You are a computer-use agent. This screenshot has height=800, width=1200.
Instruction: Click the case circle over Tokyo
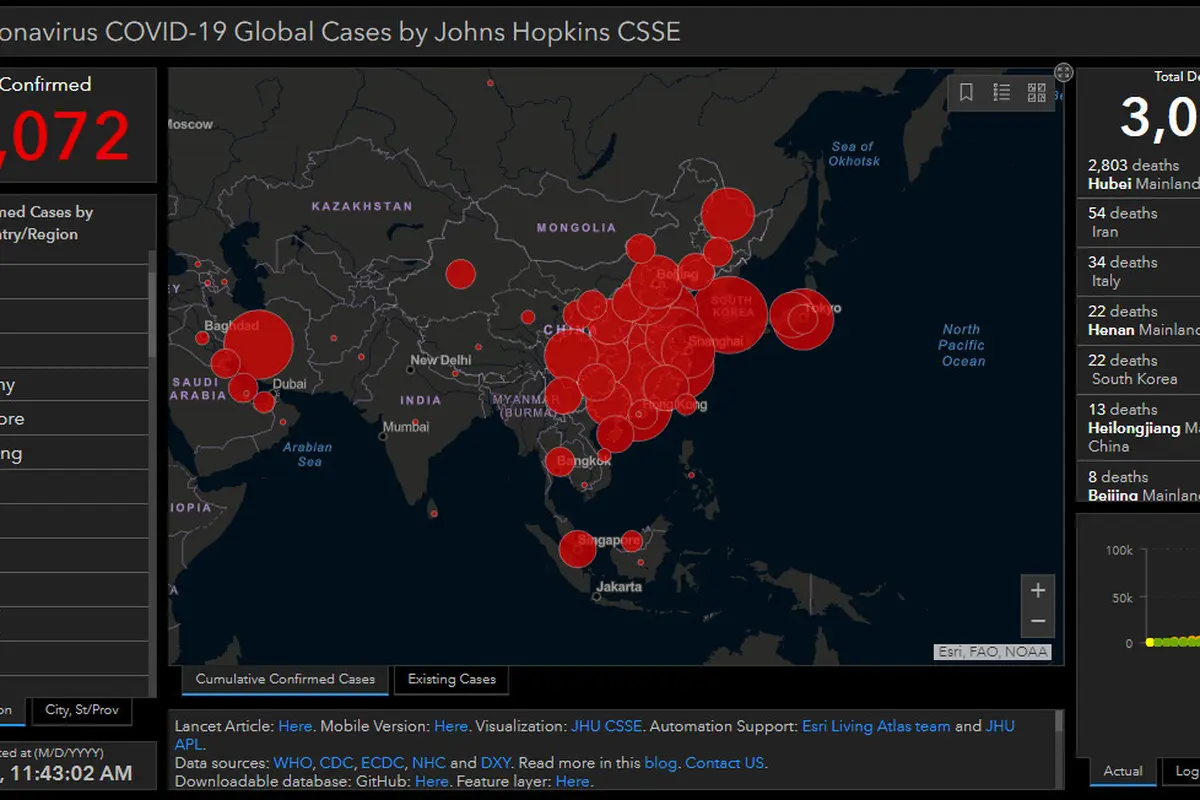point(802,320)
